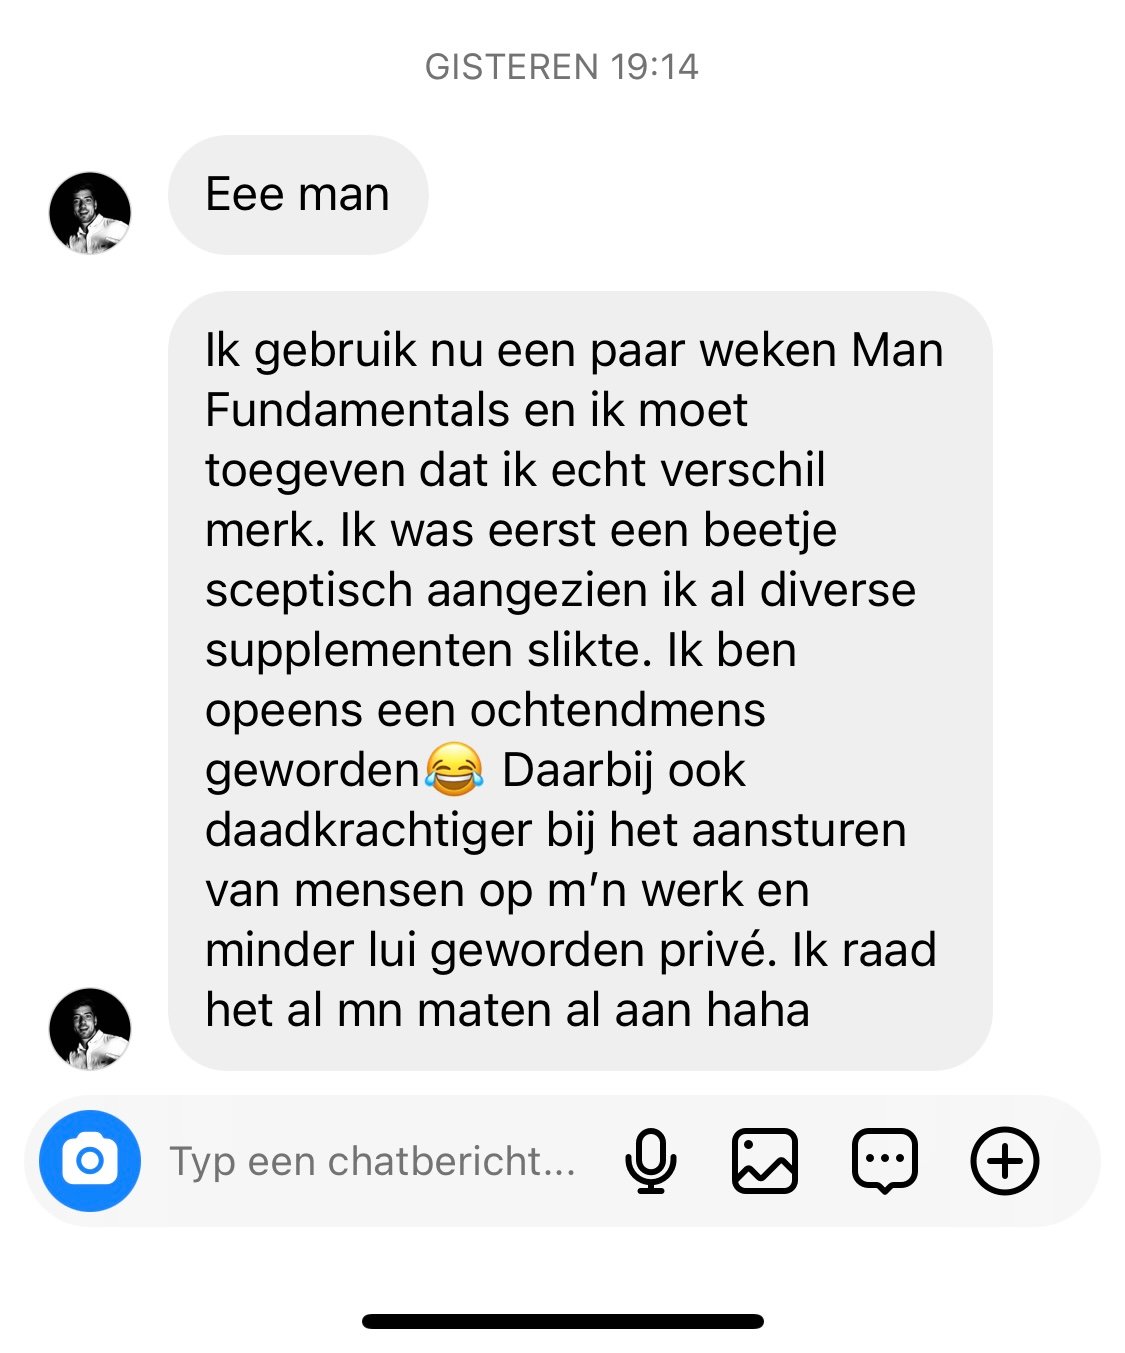
Task: Tap the laughing emoji in the message
Action: tap(454, 769)
